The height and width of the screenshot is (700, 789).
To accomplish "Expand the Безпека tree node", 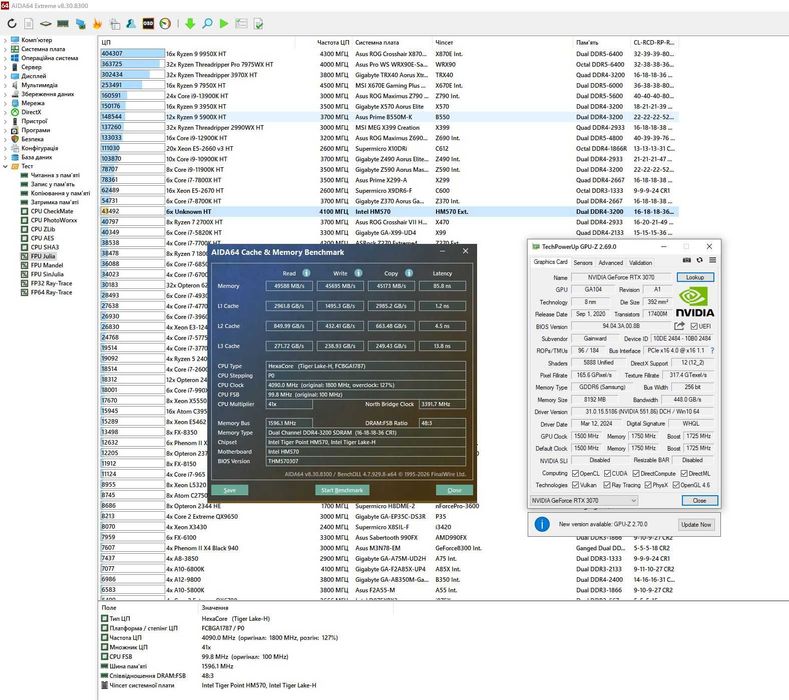I will click(5, 139).
